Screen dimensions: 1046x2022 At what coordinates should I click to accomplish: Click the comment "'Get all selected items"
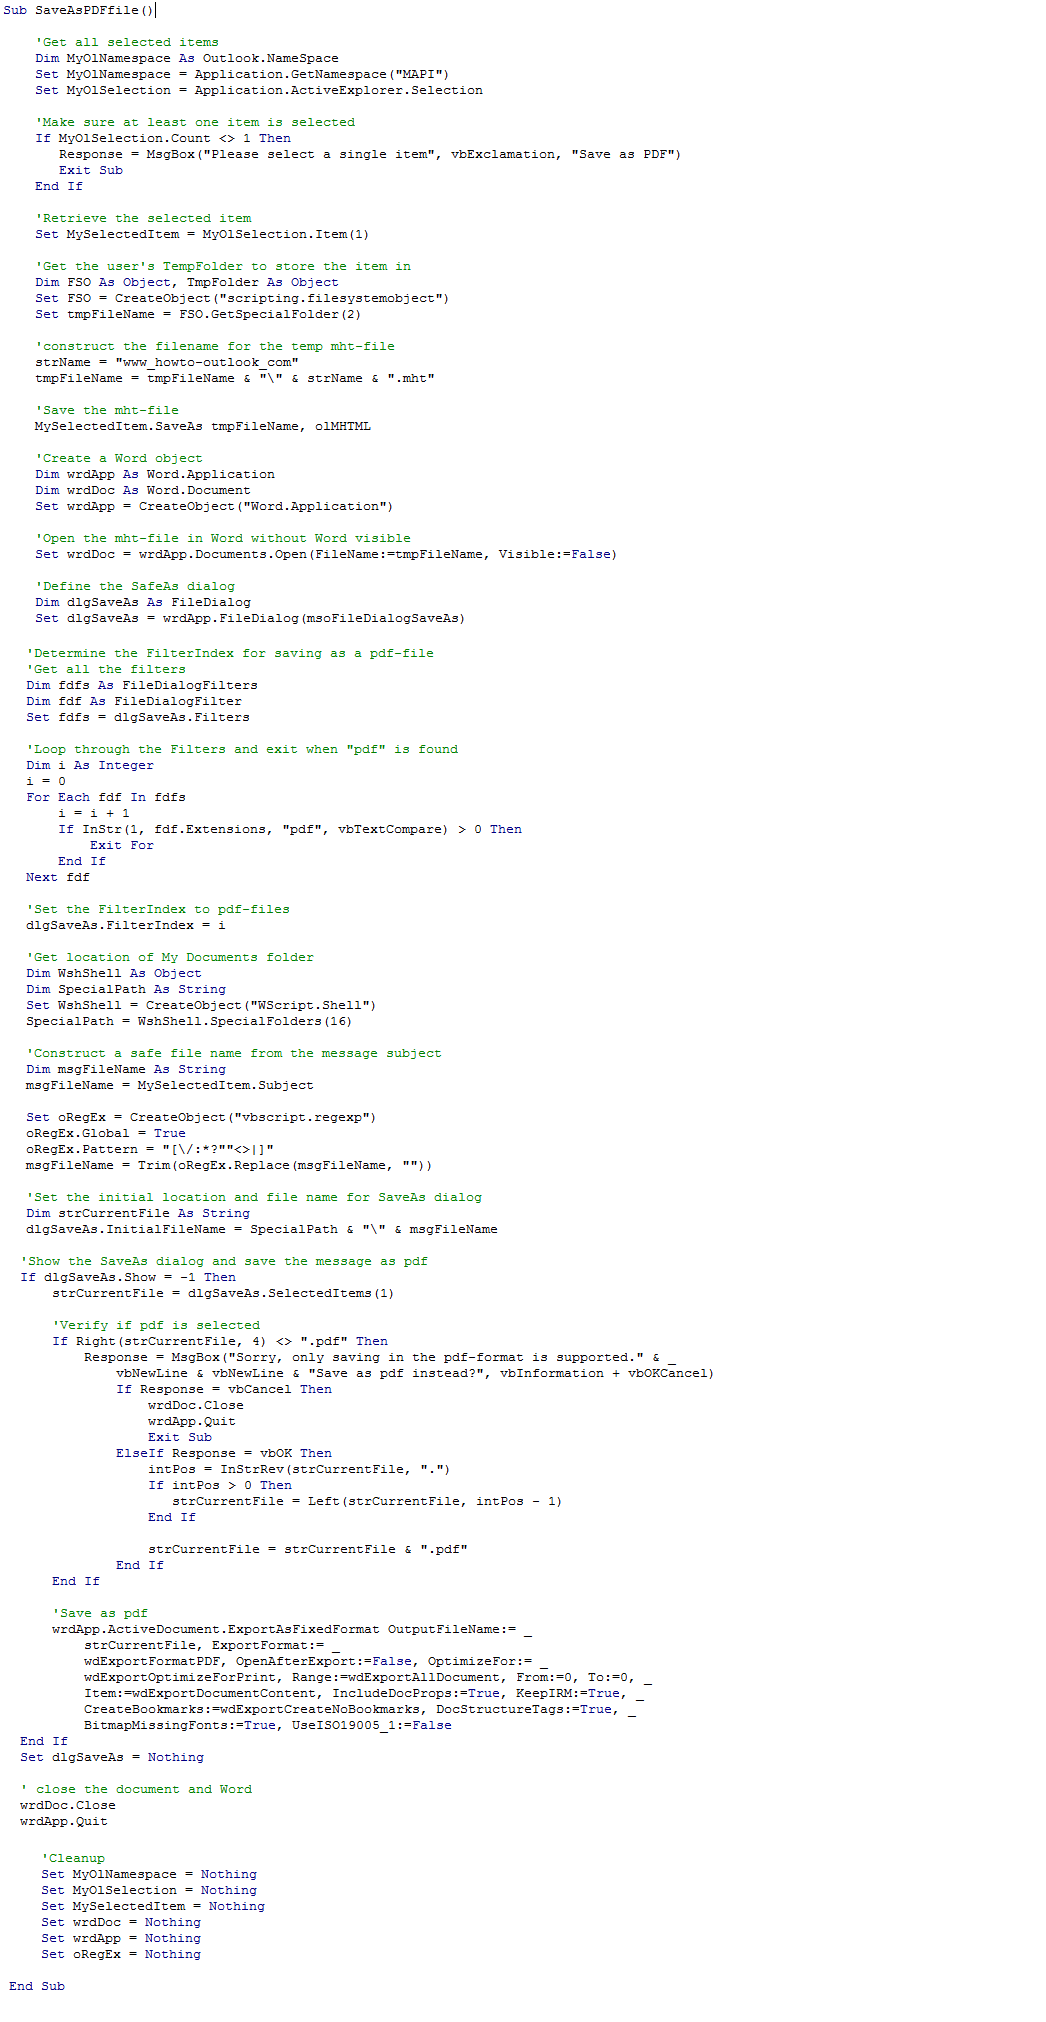coord(127,42)
